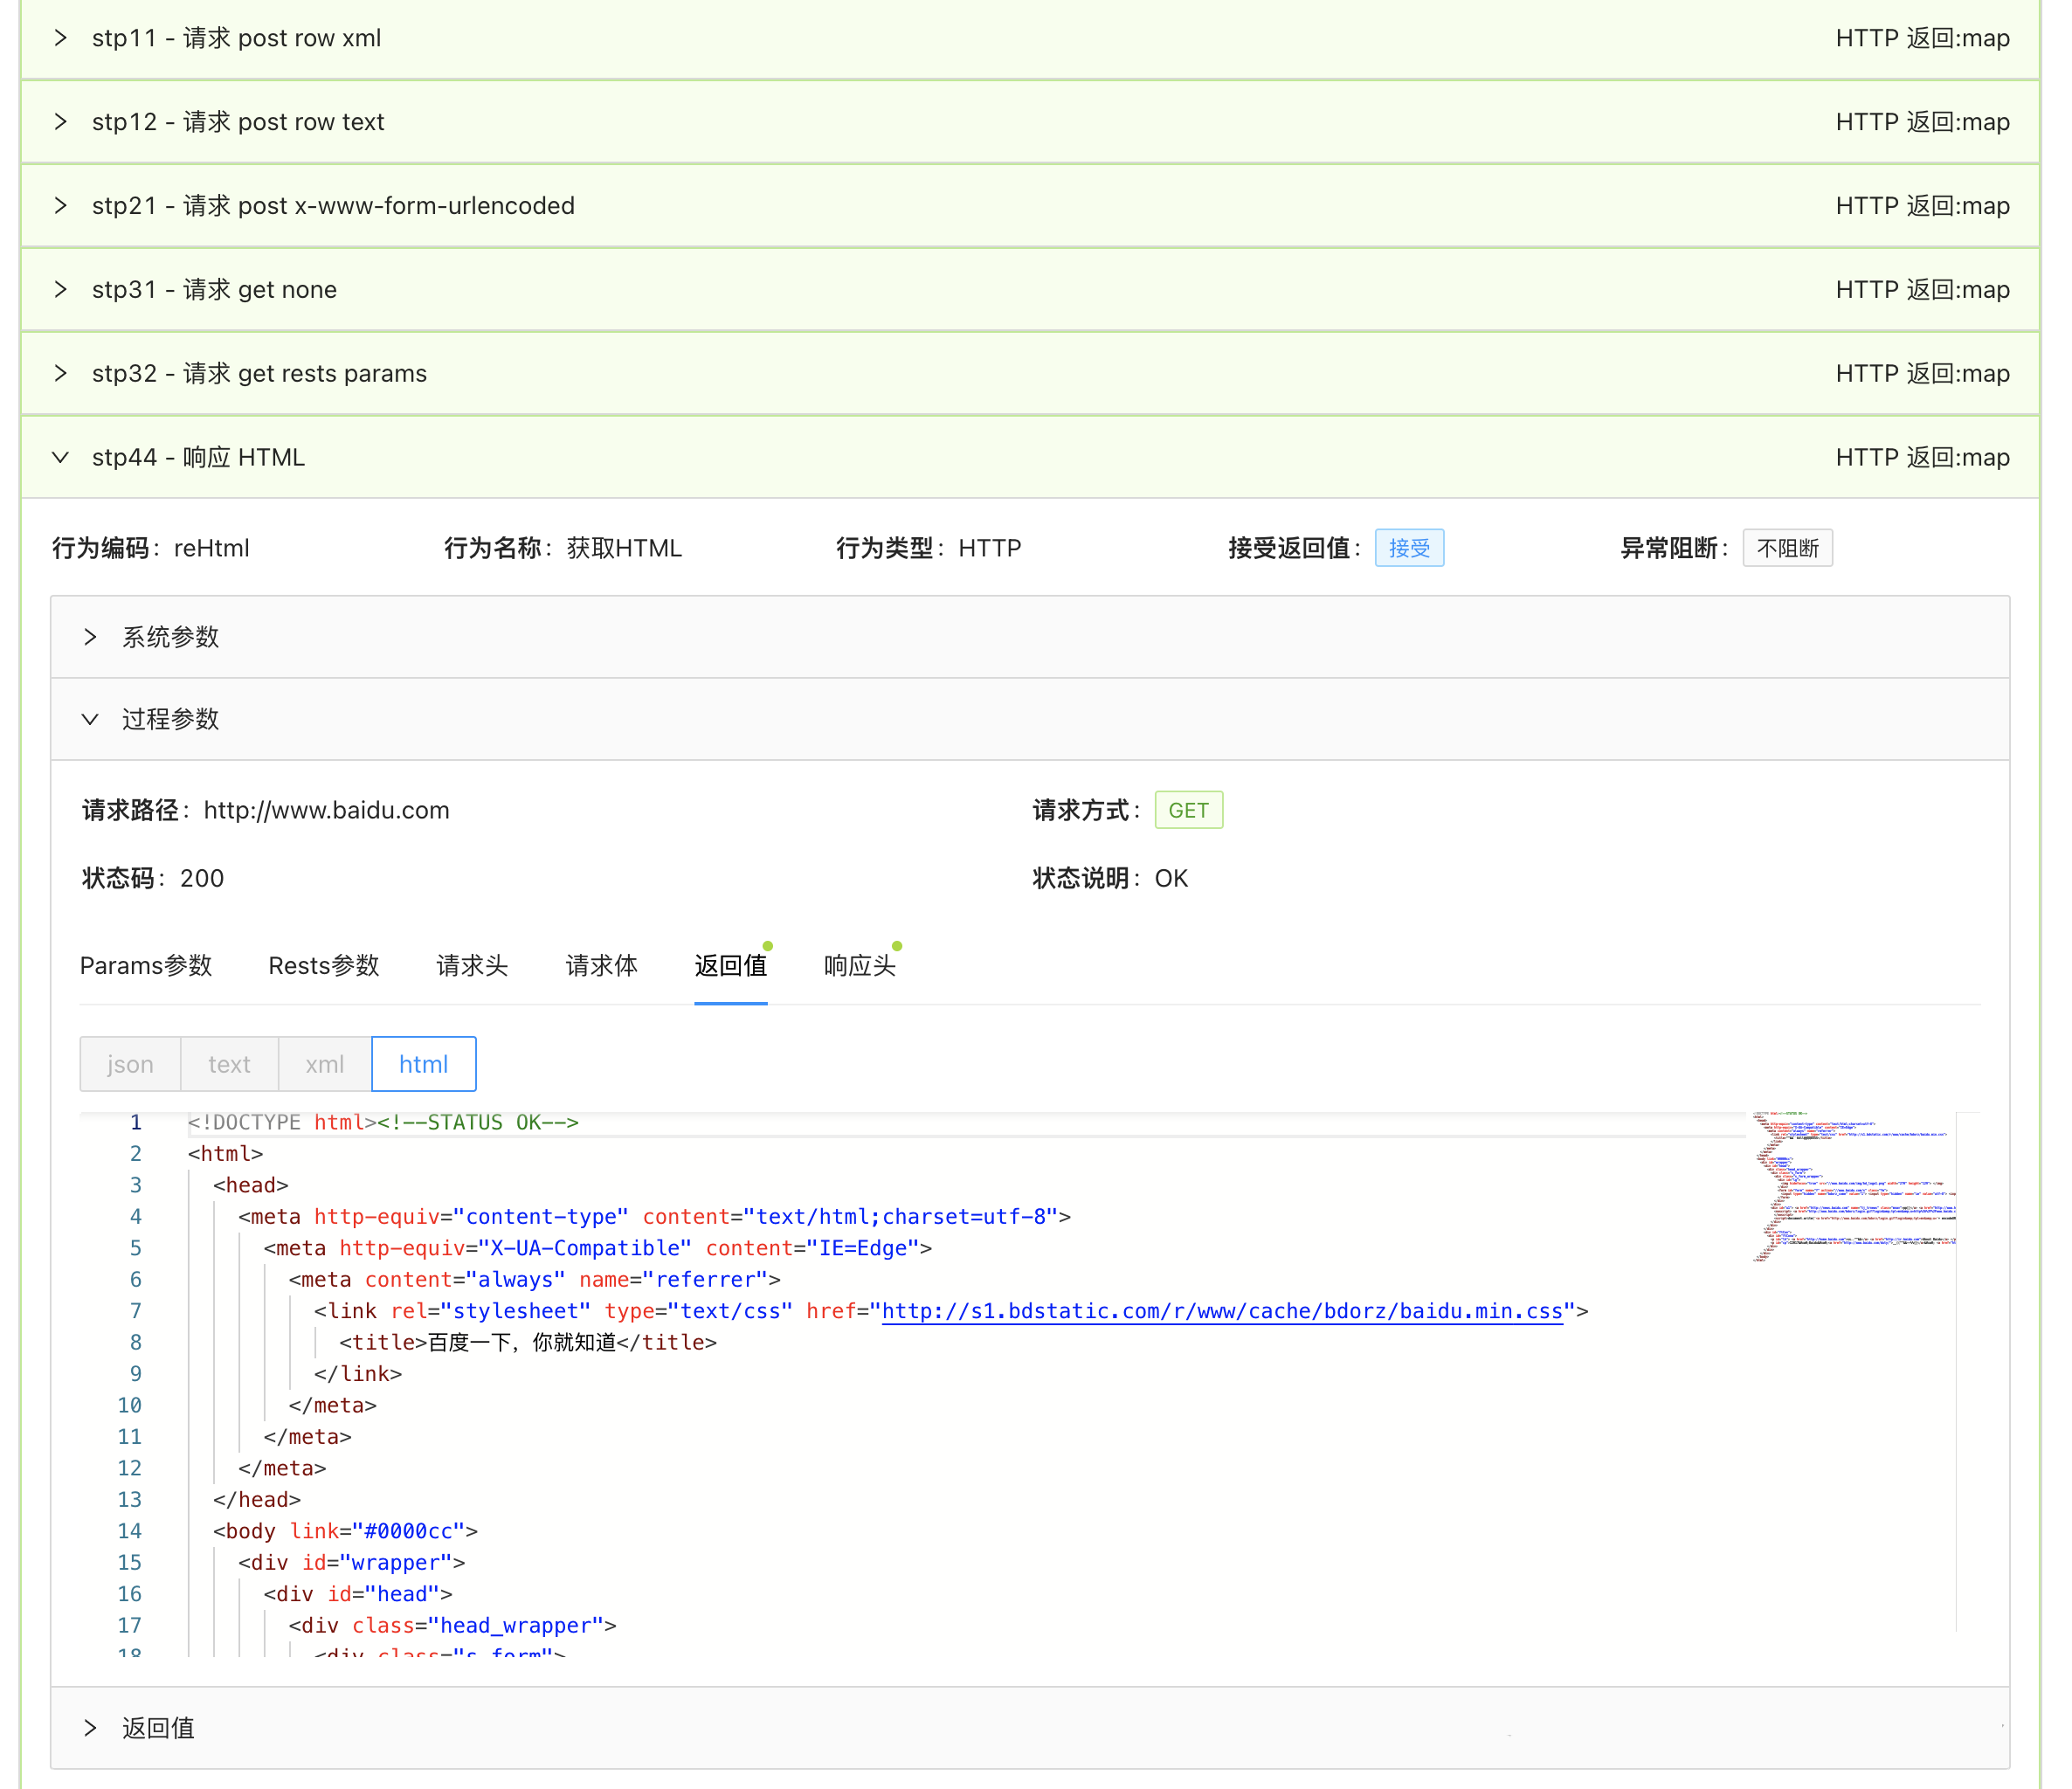This screenshot has width=2072, height=1789.
Task: Select xml format view
Action: (x=324, y=1064)
